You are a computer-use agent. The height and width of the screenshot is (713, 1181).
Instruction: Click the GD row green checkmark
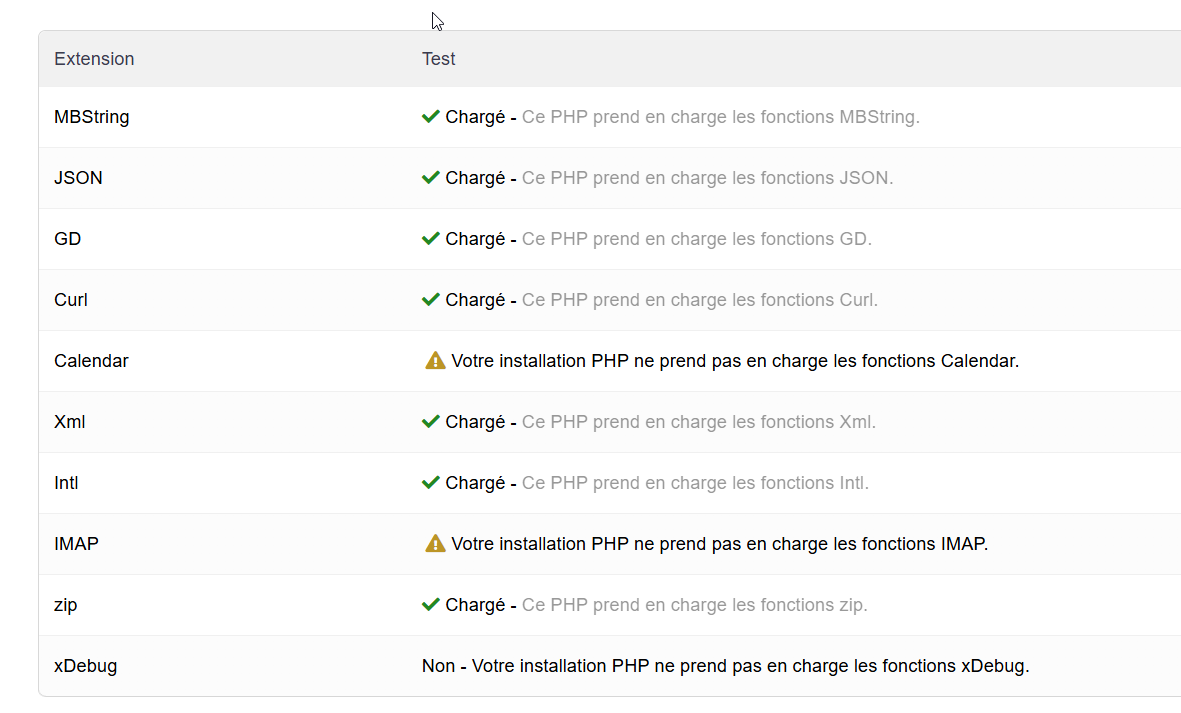[x=431, y=239]
